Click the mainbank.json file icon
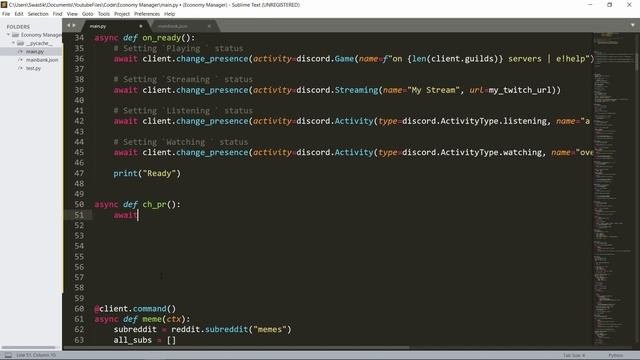Image resolution: width=640 pixels, height=360 pixels. click(20, 60)
